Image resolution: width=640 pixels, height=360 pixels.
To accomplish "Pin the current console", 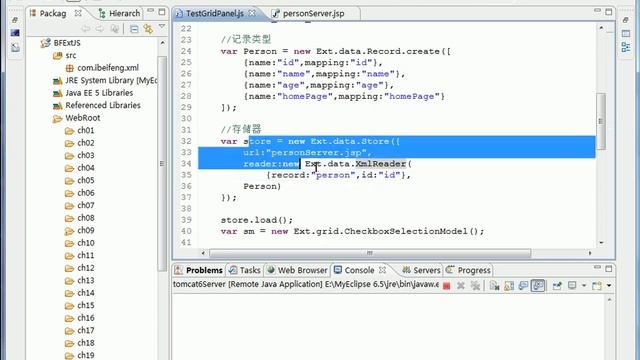I will point(558,286).
